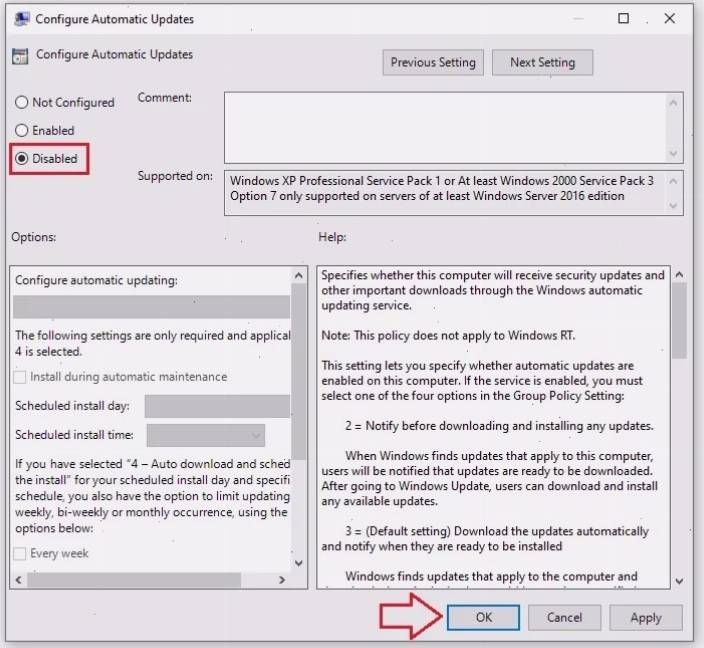
Task: Go to Next Setting
Action: point(542,62)
